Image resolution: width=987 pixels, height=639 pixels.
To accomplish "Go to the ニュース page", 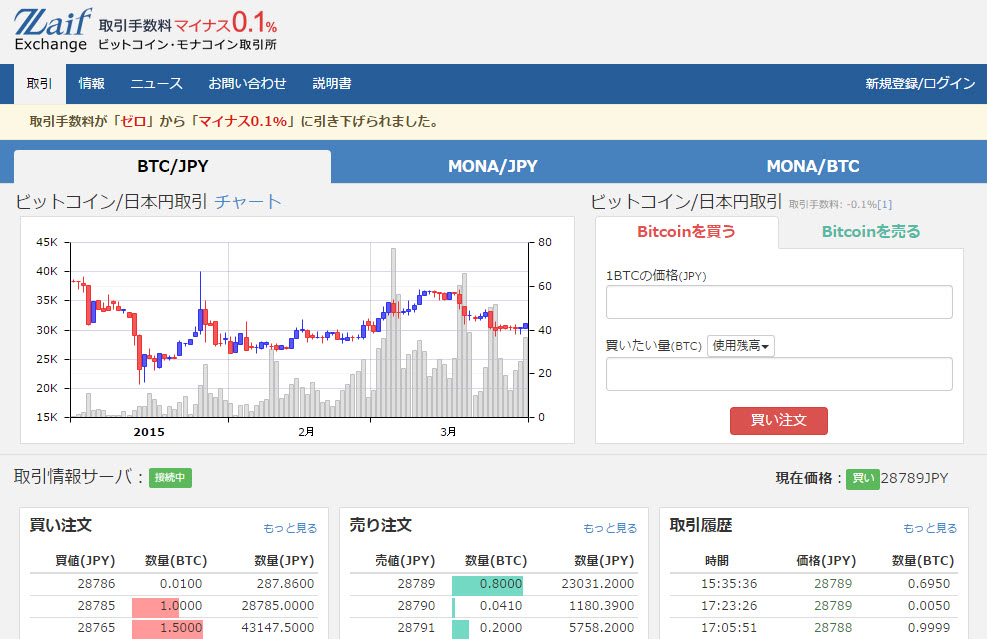I will [156, 84].
